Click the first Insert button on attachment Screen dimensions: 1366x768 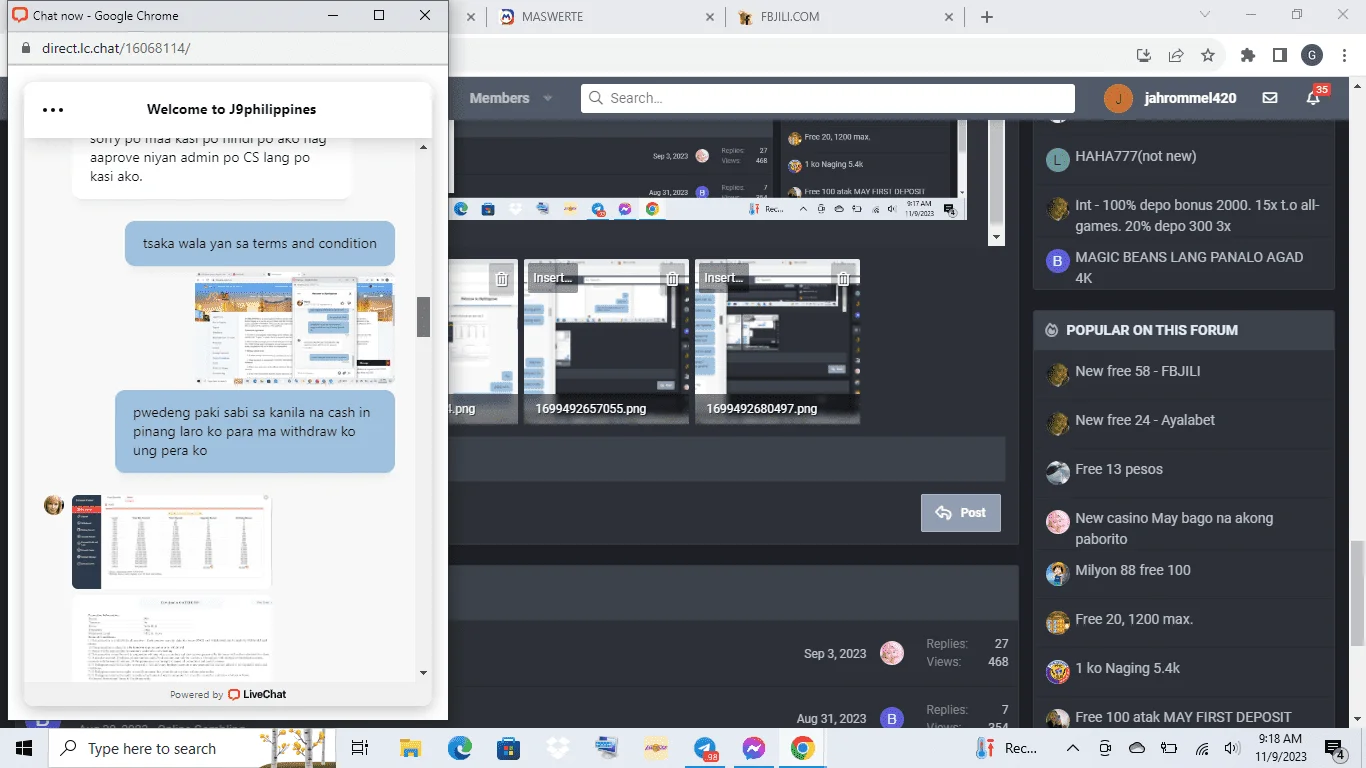tap(553, 278)
